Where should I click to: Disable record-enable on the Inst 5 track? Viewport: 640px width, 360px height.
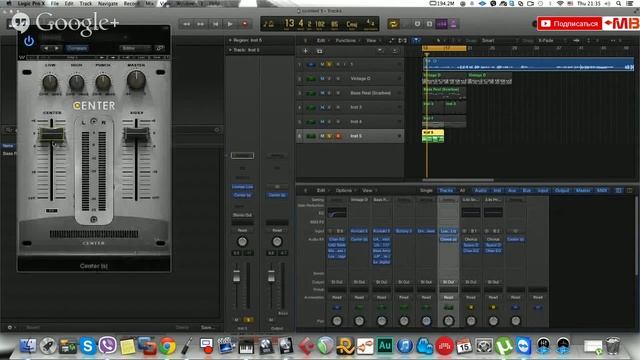point(338,136)
